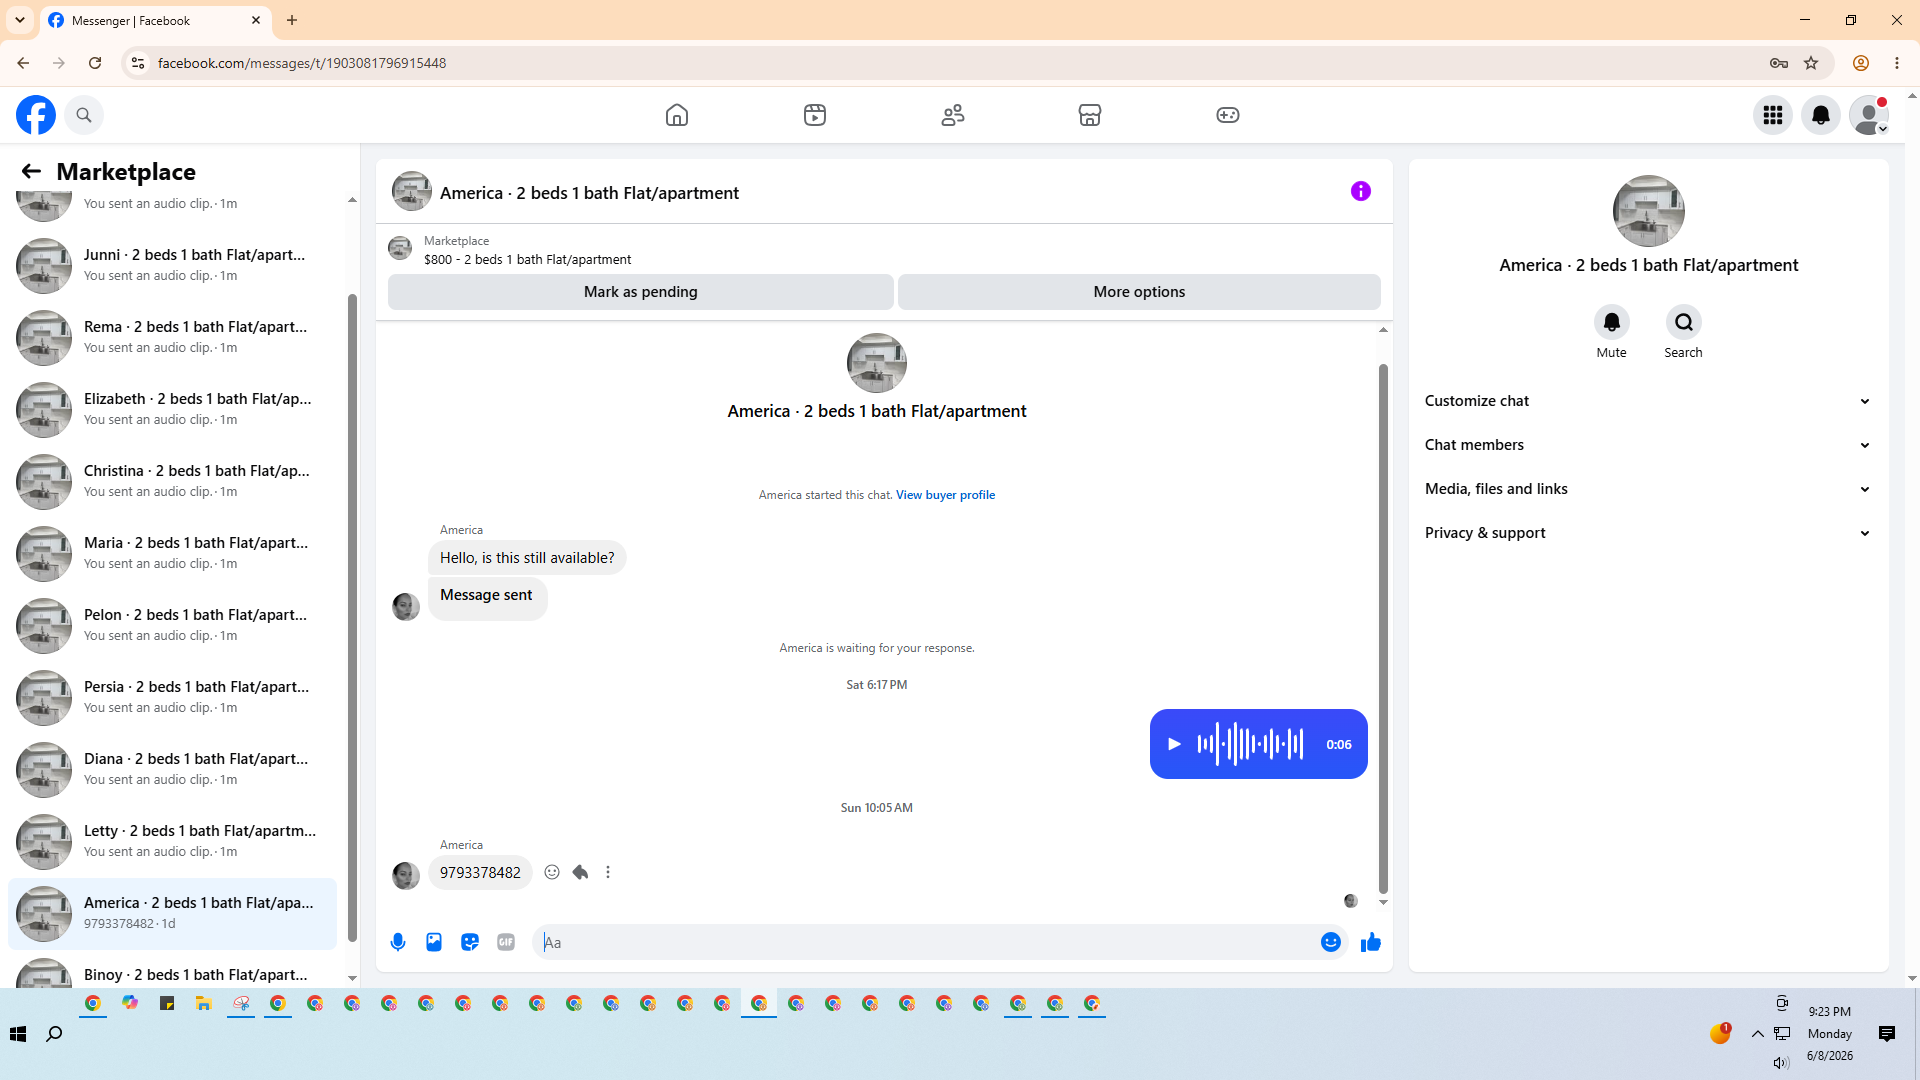Open View buyer profile link
This screenshot has width=1920, height=1080.
945,495
